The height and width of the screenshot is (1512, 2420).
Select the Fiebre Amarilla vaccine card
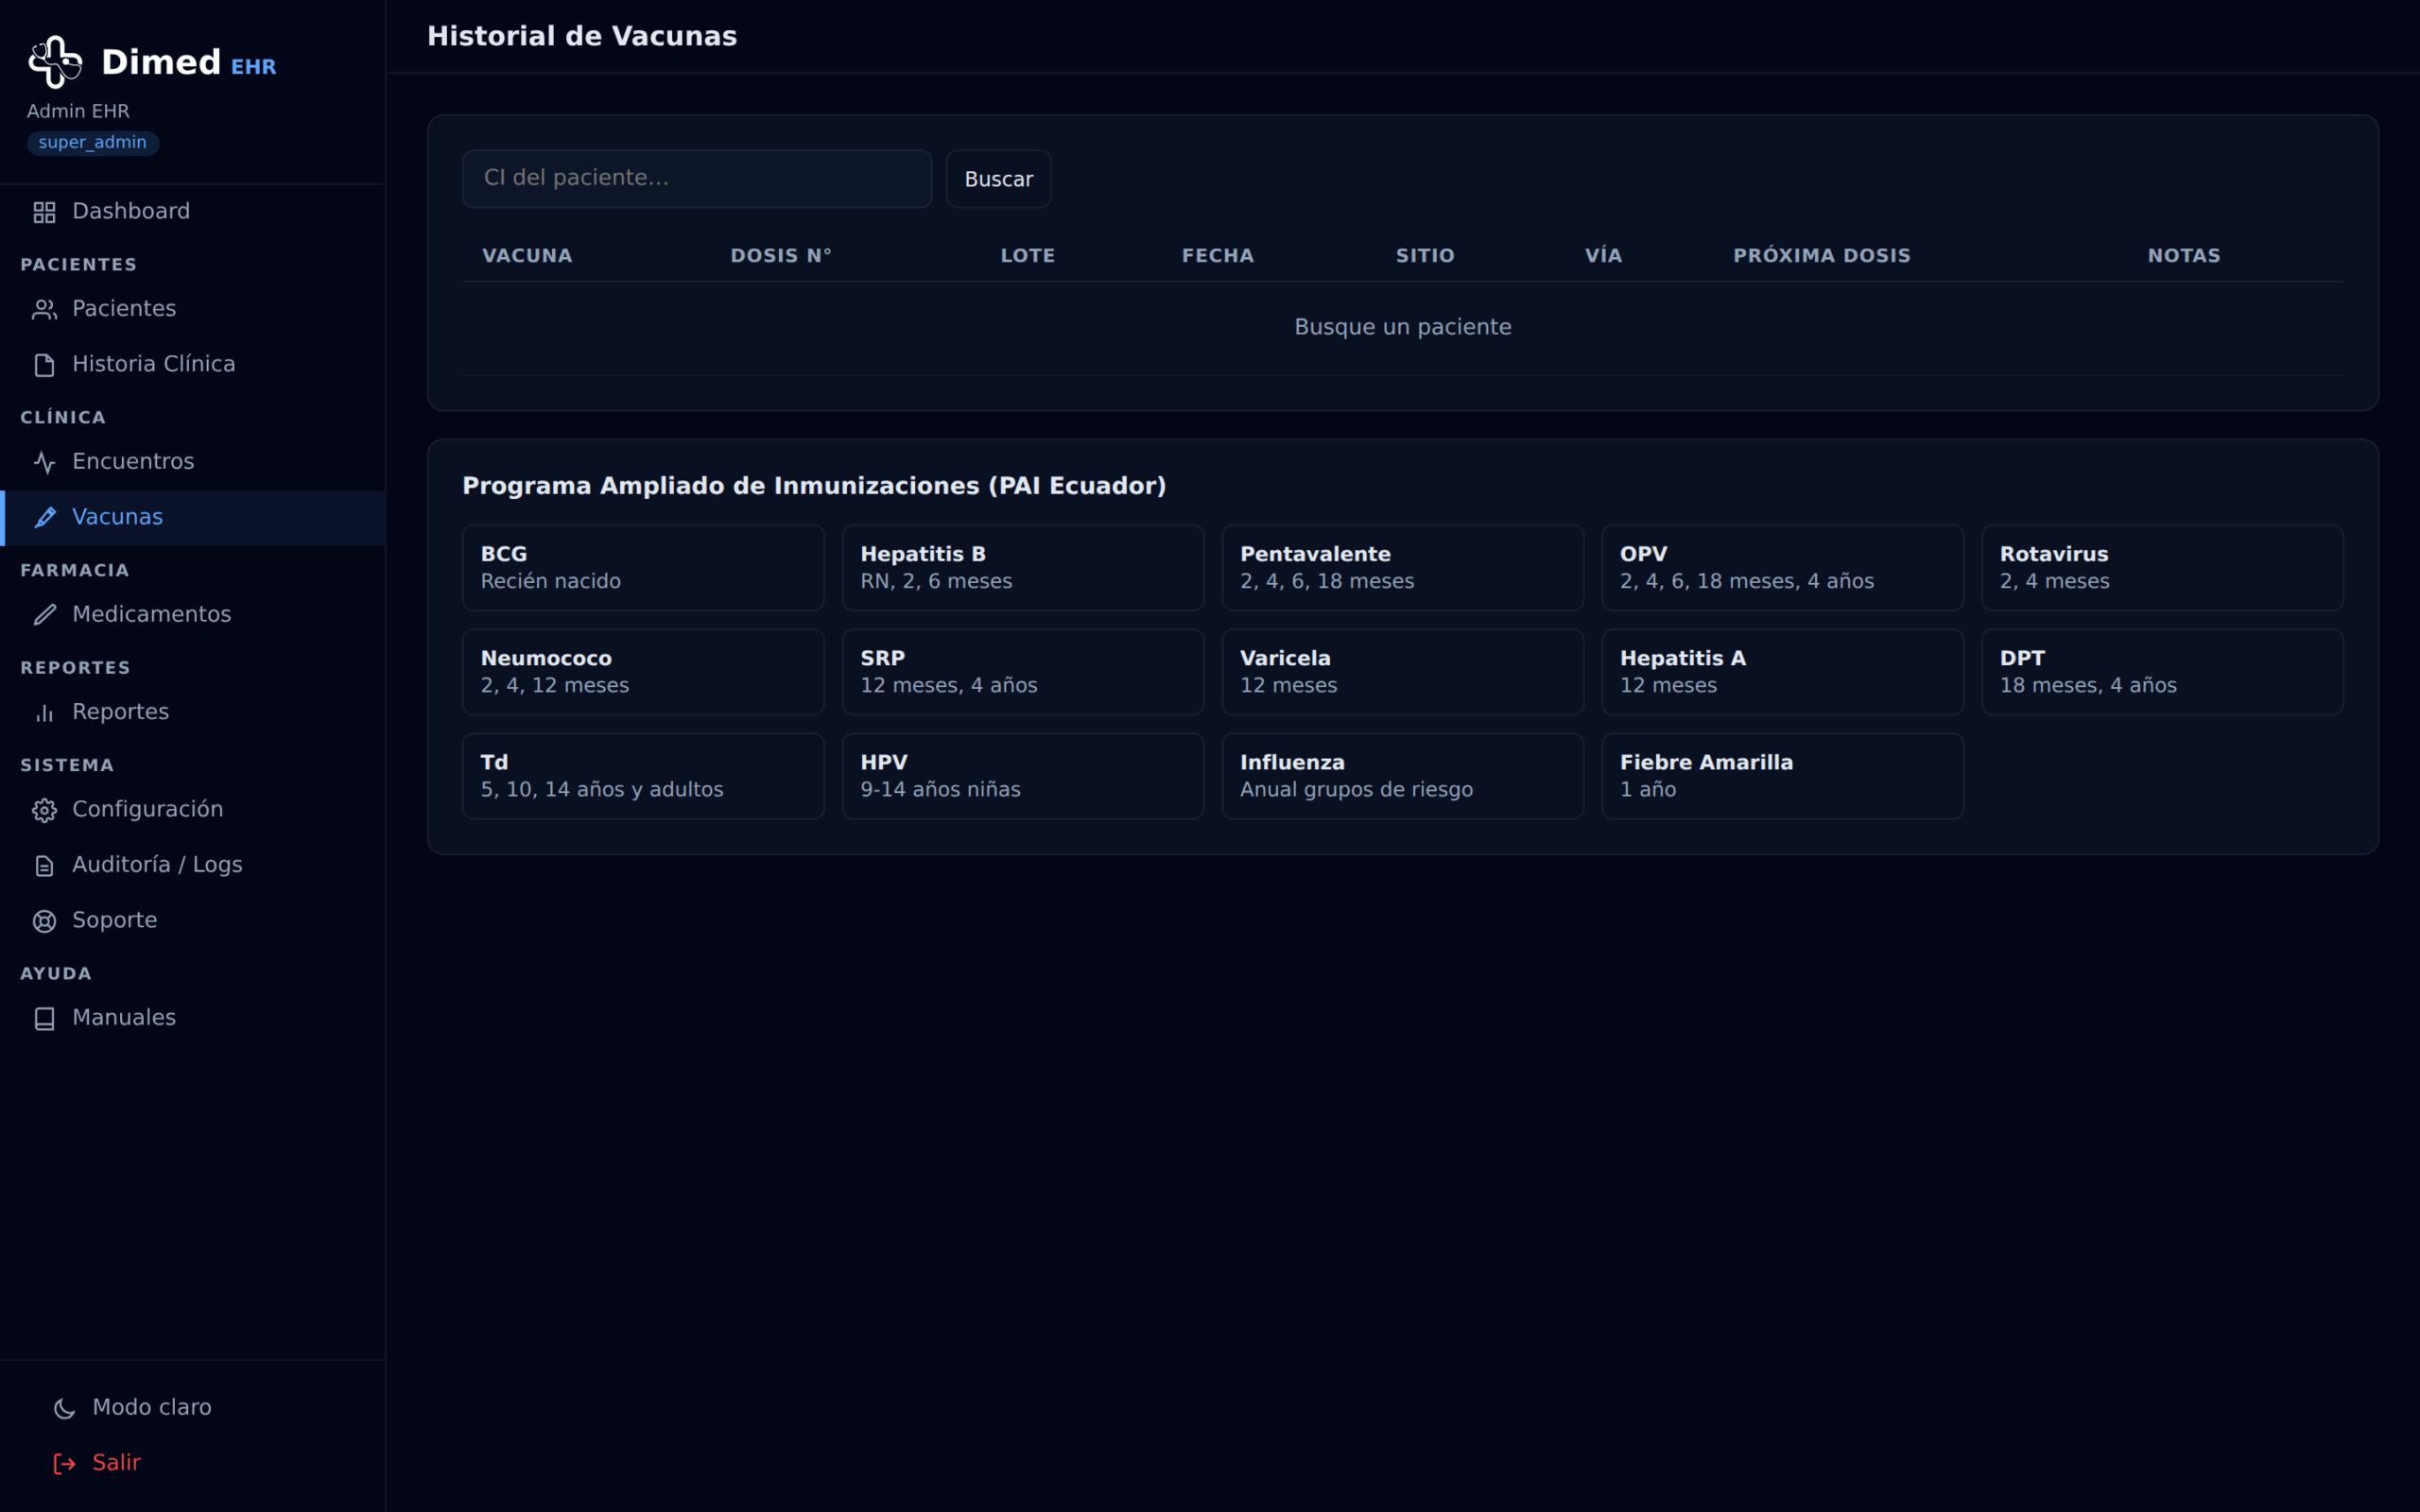(1782, 776)
